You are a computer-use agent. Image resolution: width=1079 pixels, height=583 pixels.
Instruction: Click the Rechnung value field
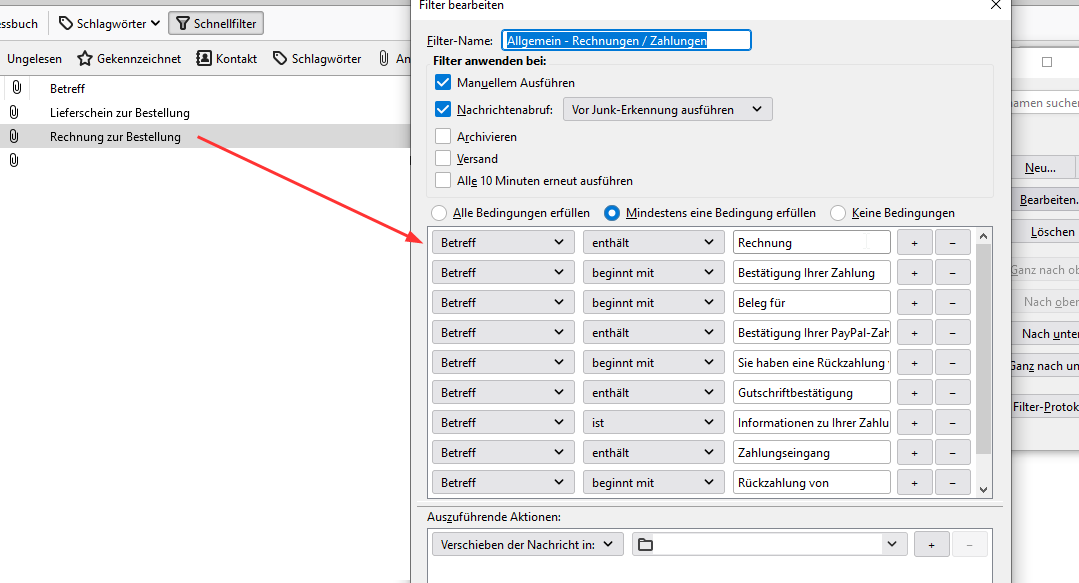pos(811,242)
